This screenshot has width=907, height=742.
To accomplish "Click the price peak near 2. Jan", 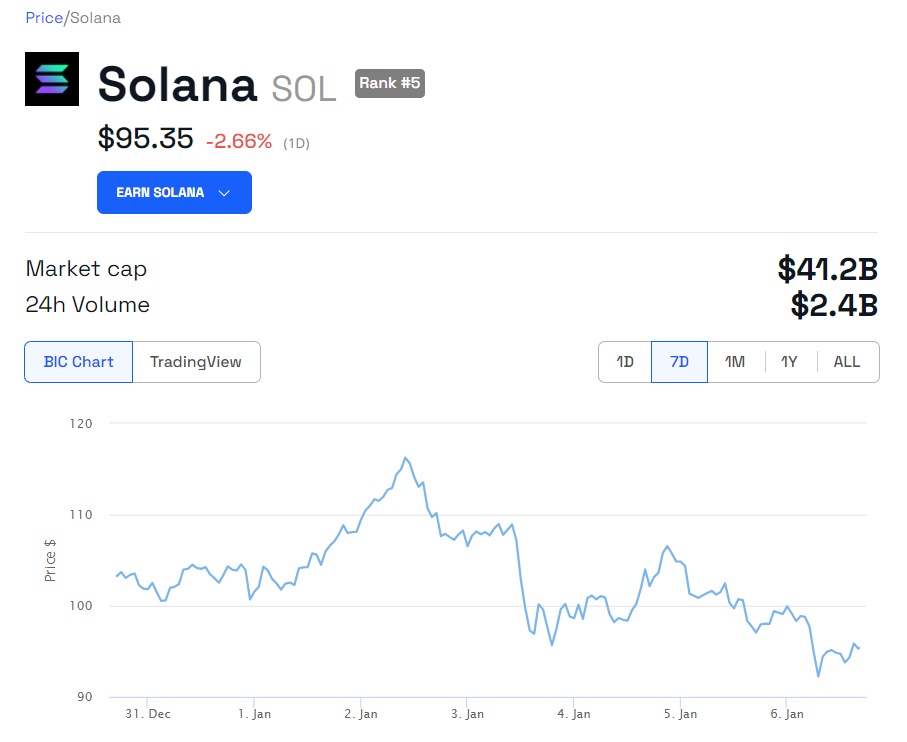I will click(406, 458).
